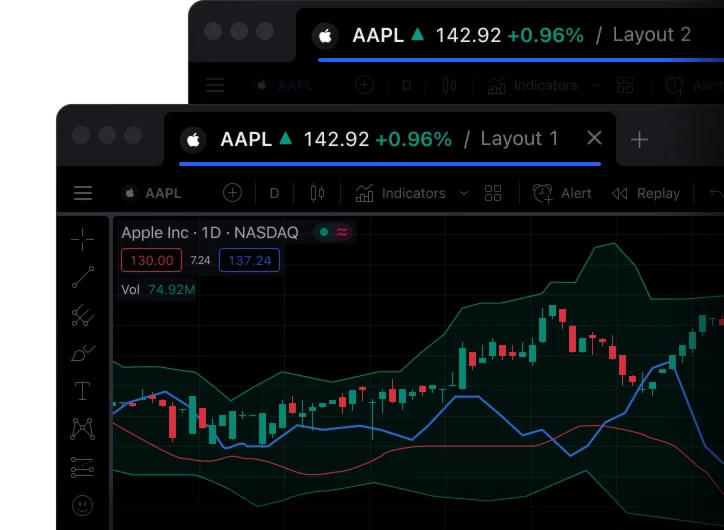Viewport: 724px width, 530px height.
Task: Click the Alert button
Action: tap(562, 193)
